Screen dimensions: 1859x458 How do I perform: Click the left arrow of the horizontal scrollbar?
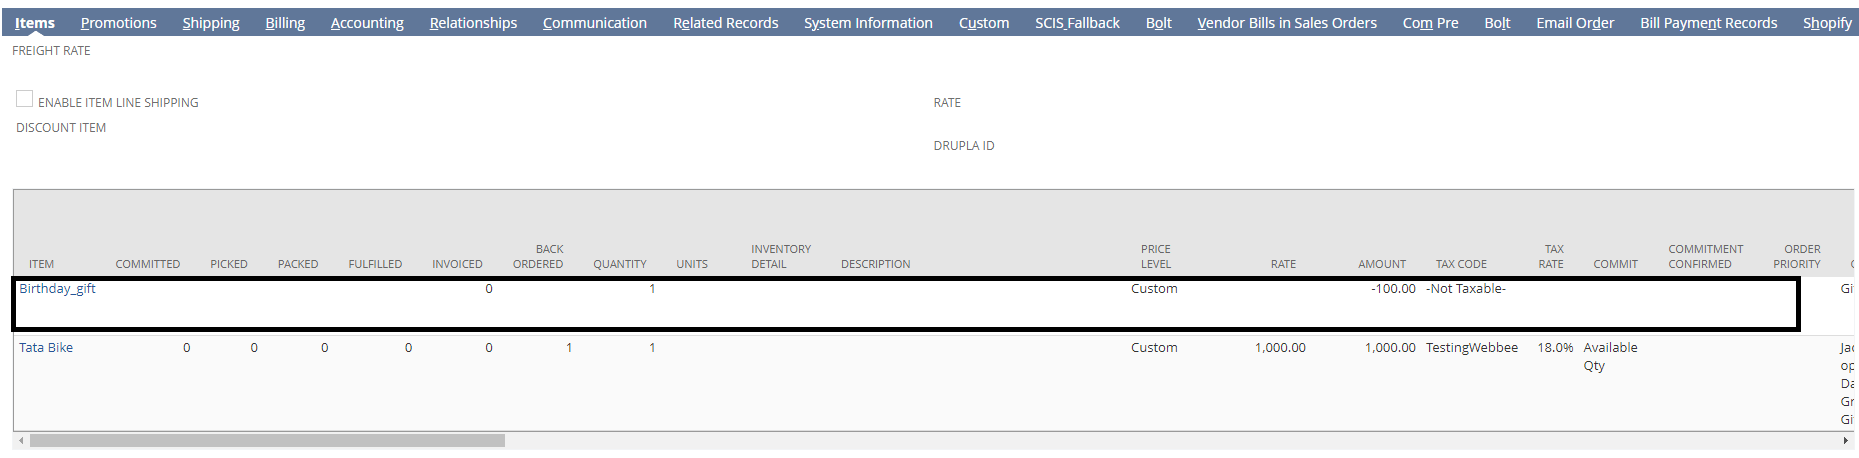[x=21, y=441]
